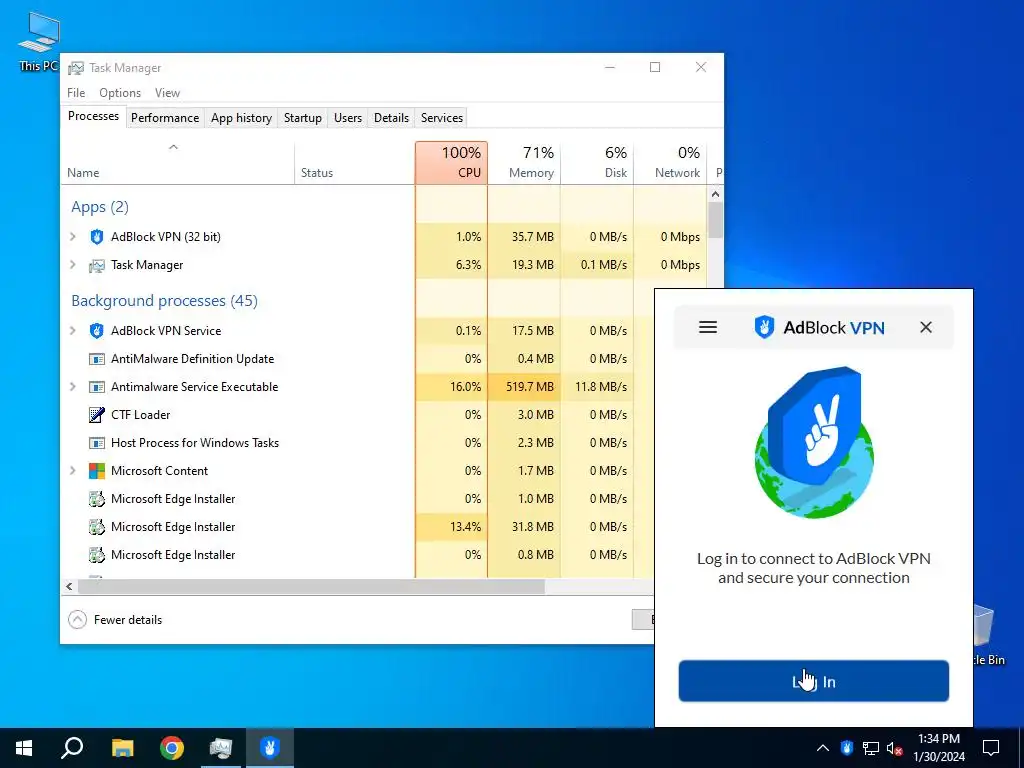1024x768 pixels.
Task: Click the AdBlock VPN Service process icon
Action: coord(97,330)
